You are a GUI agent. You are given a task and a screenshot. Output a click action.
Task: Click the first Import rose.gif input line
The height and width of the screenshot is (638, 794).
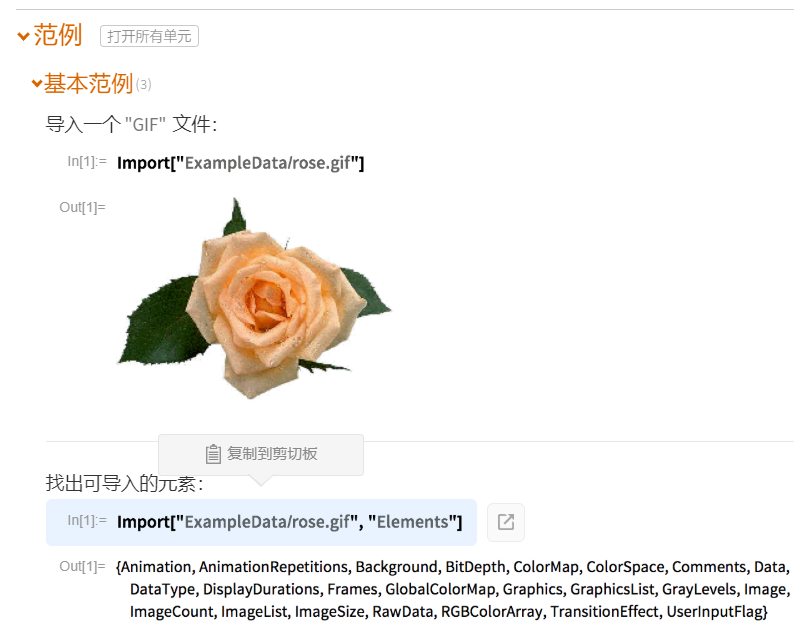click(x=241, y=163)
